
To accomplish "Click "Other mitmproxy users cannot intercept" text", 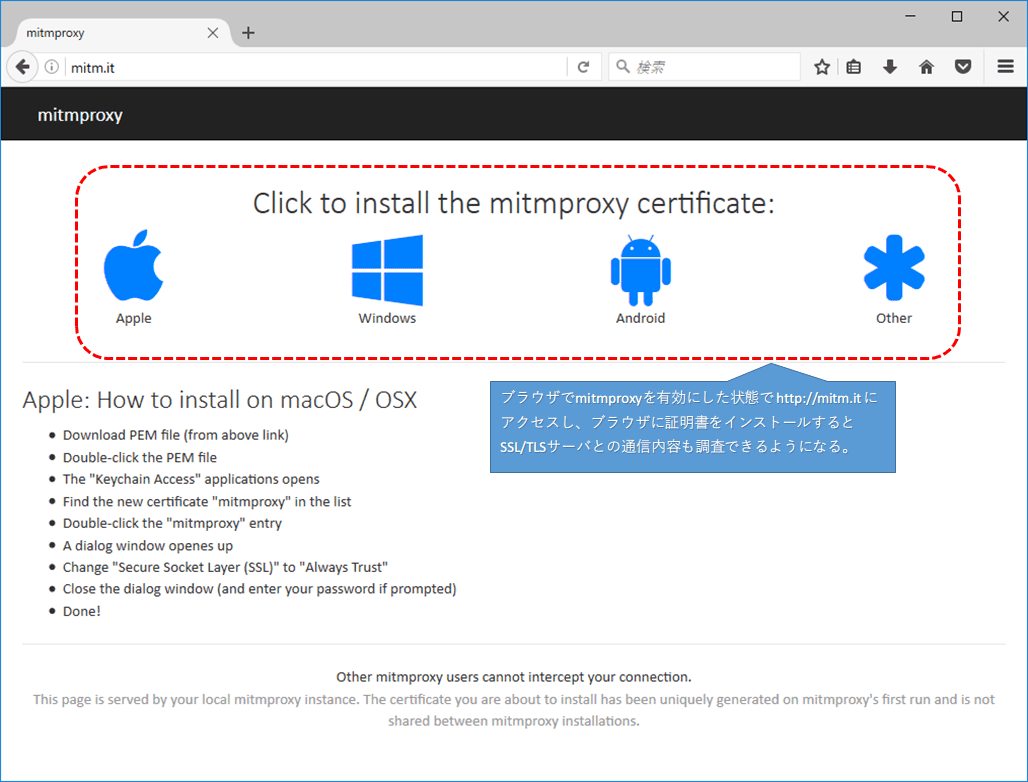I will point(514,677).
